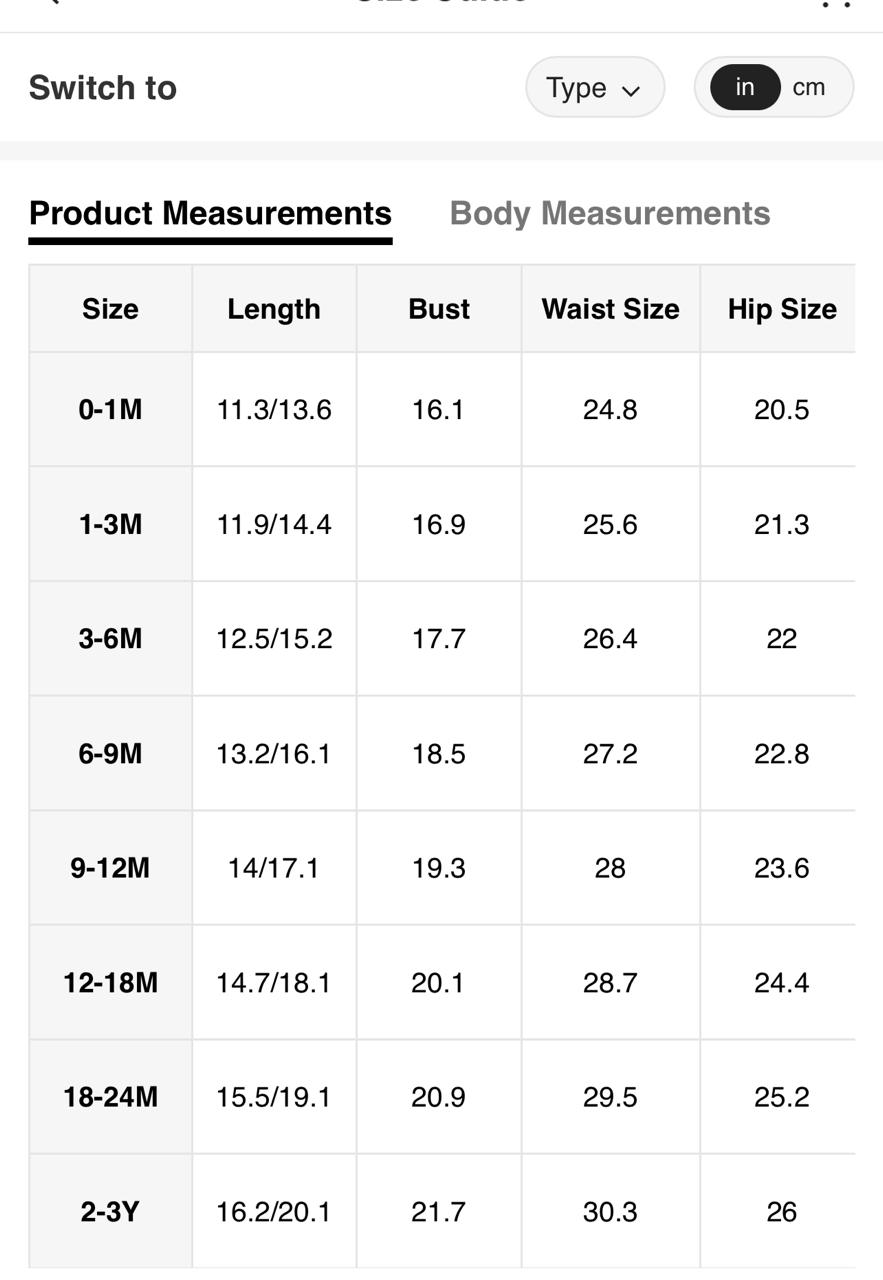This screenshot has height=1280, width=883.
Task: Click the Hip Size column header
Action: (782, 309)
